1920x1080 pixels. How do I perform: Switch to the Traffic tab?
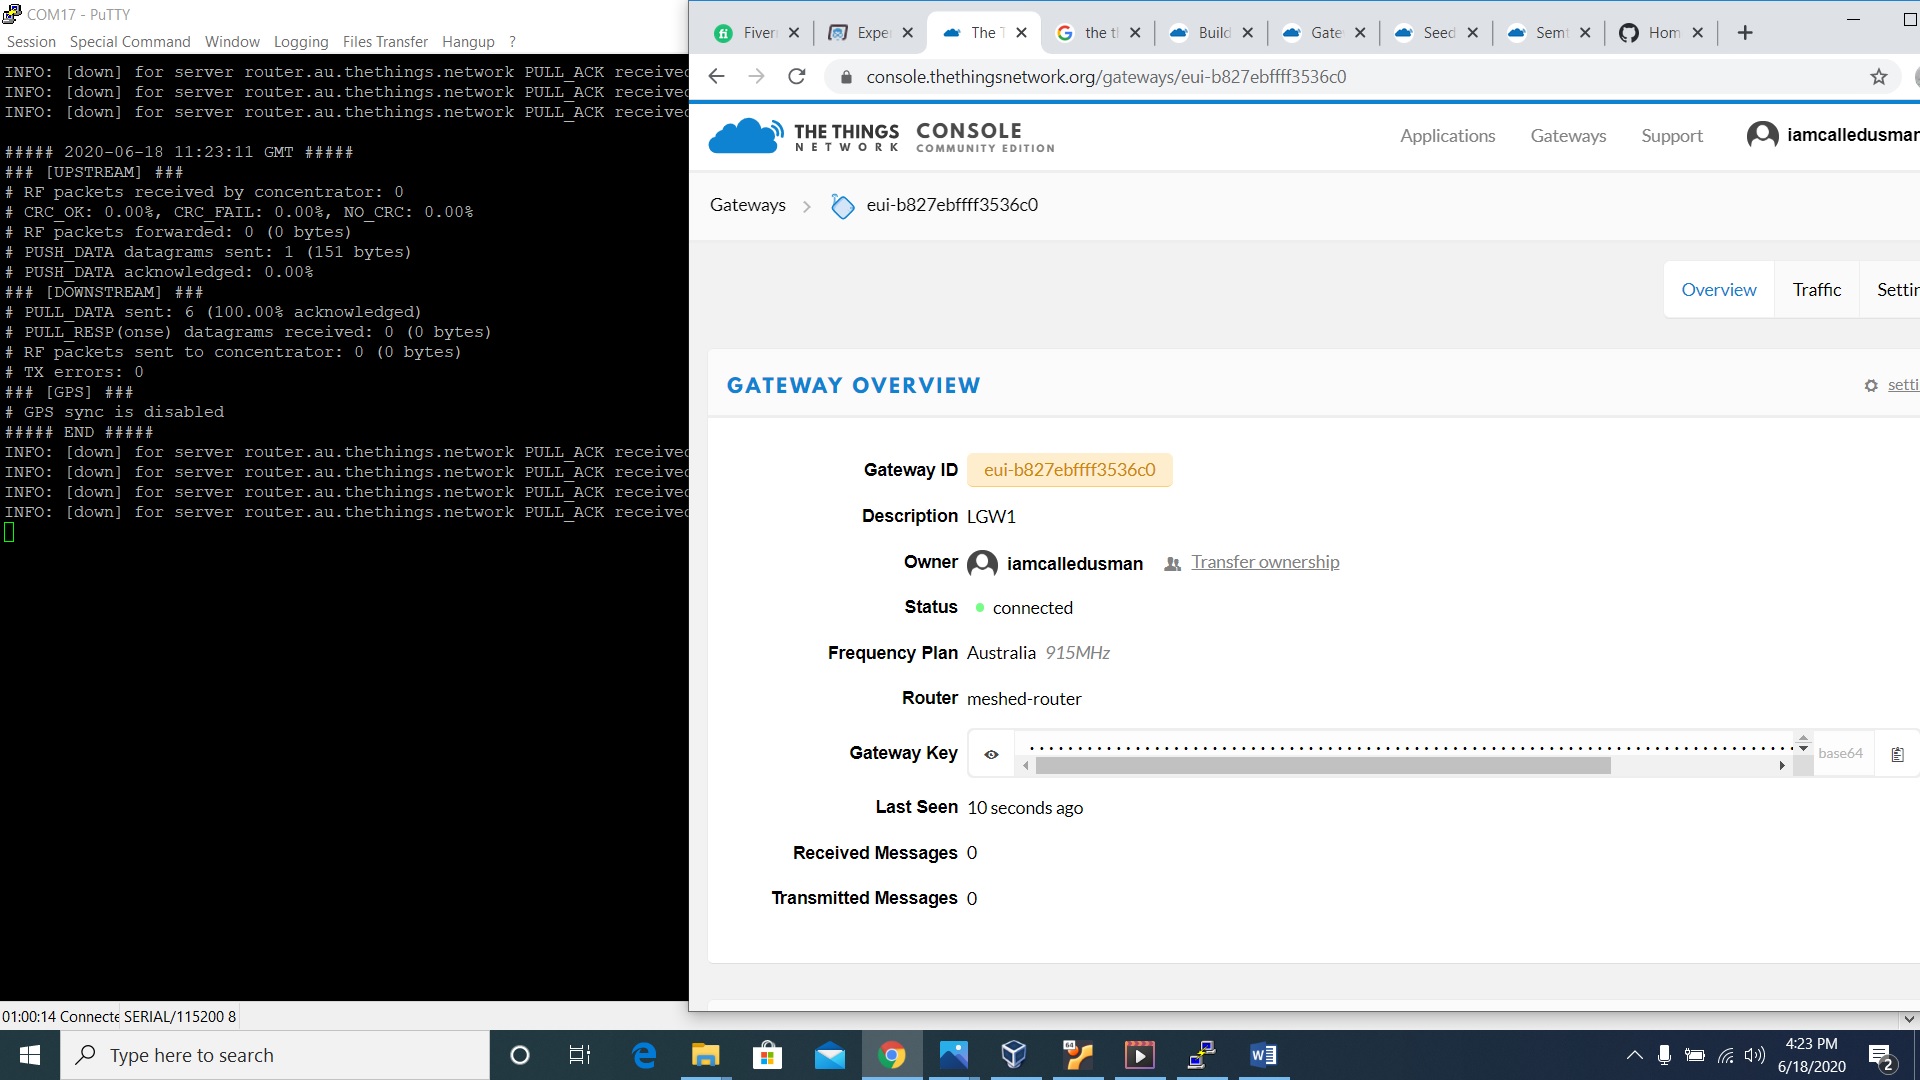(1816, 290)
